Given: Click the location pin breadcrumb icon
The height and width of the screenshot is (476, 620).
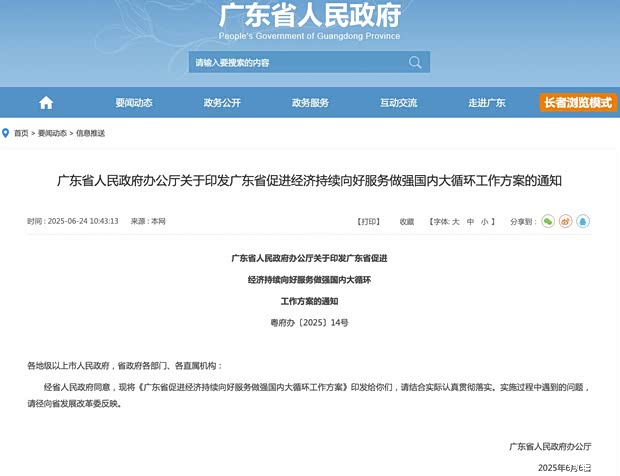Looking at the screenshot, I should 6,133.
